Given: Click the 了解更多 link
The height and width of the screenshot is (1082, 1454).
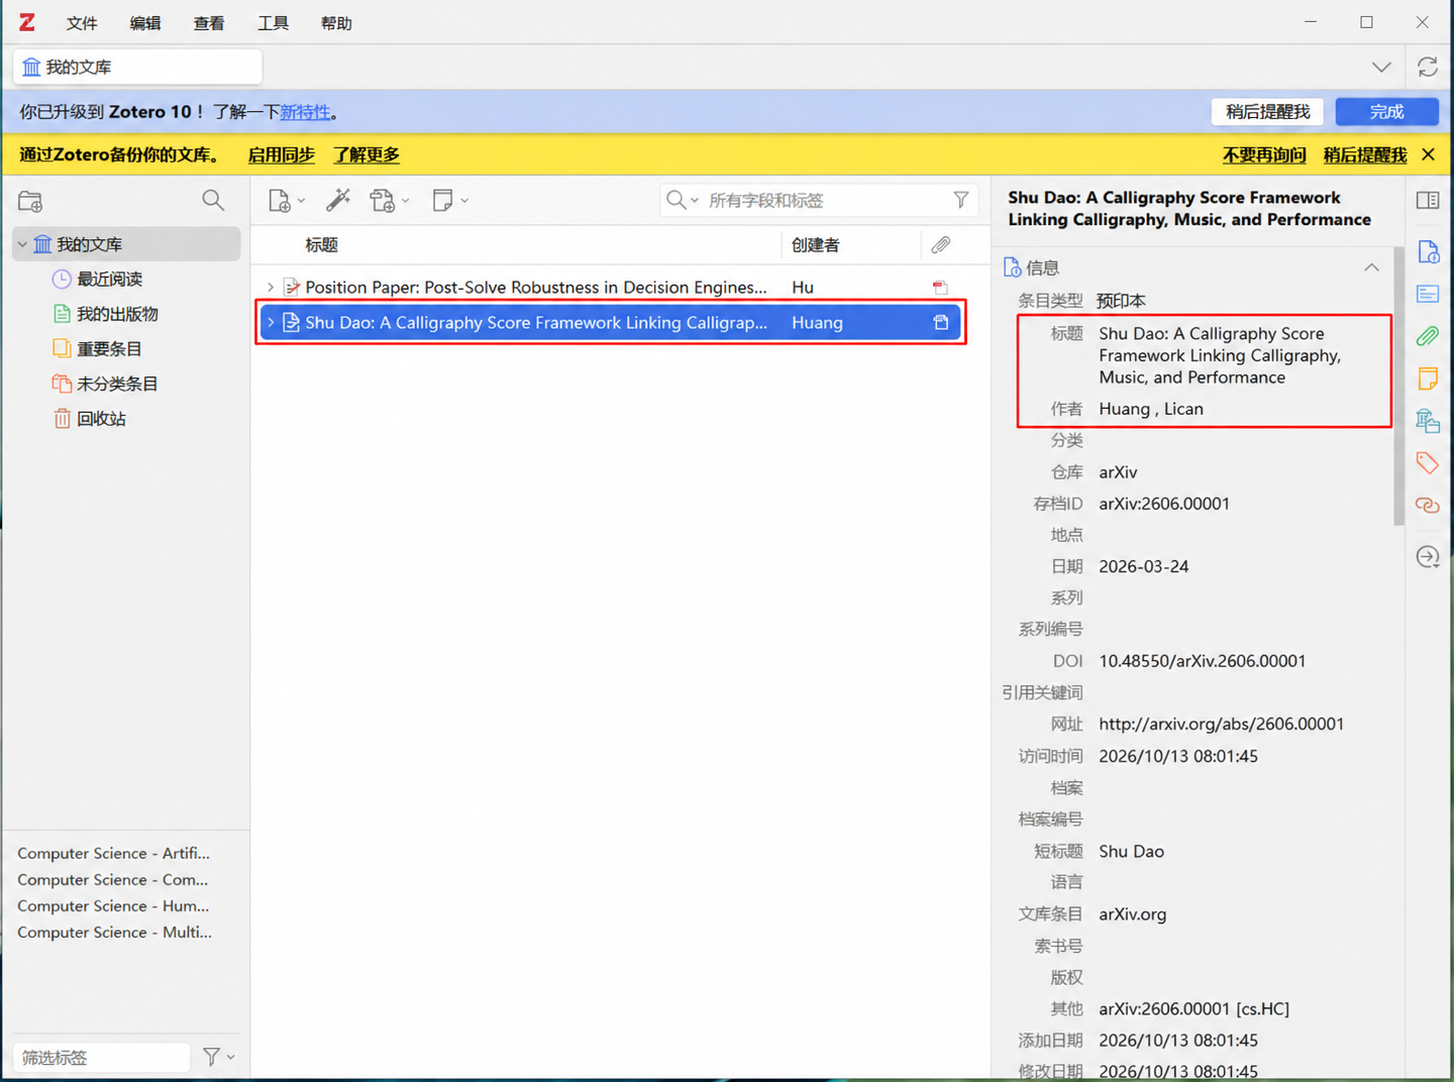Looking at the screenshot, I should coord(366,155).
